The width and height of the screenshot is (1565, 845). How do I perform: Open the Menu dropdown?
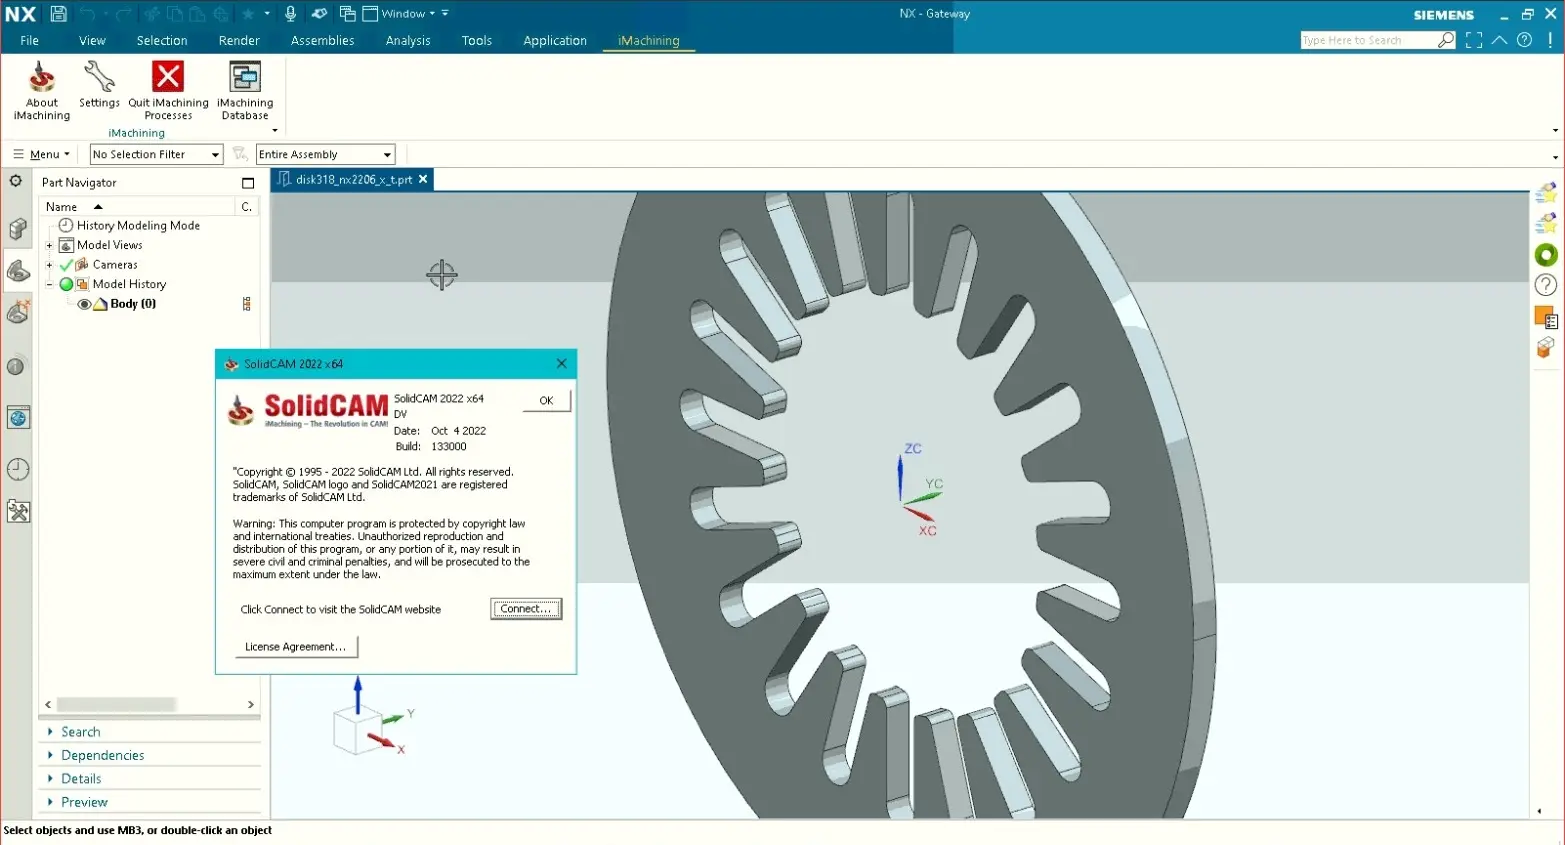click(x=42, y=154)
